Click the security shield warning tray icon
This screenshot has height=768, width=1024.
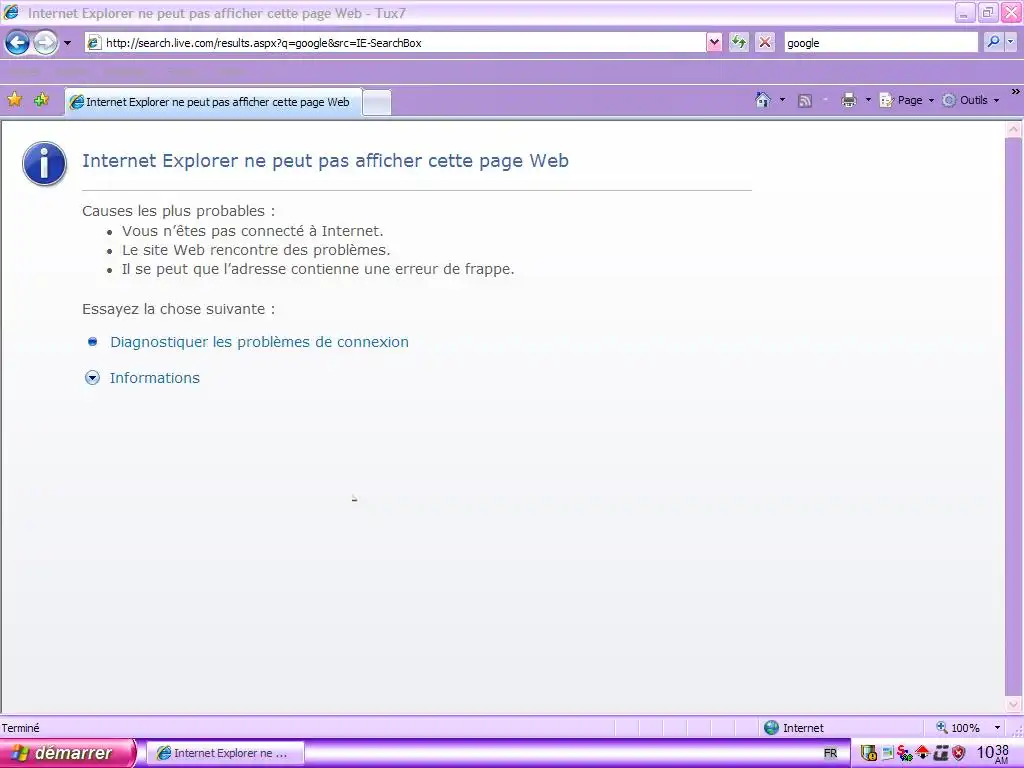point(869,753)
